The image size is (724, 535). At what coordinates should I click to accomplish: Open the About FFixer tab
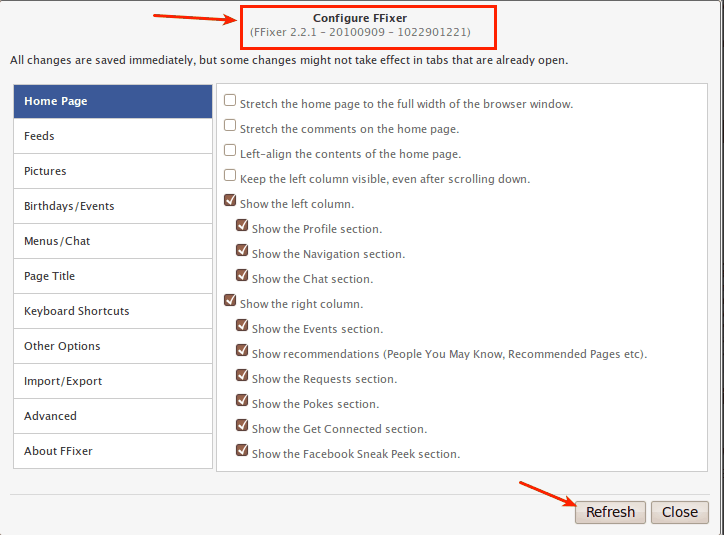113,451
